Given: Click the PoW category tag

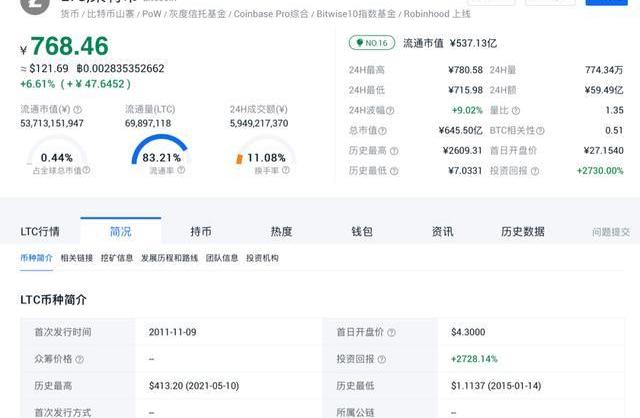Looking at the screenshot, I should [x=152, y=14].
